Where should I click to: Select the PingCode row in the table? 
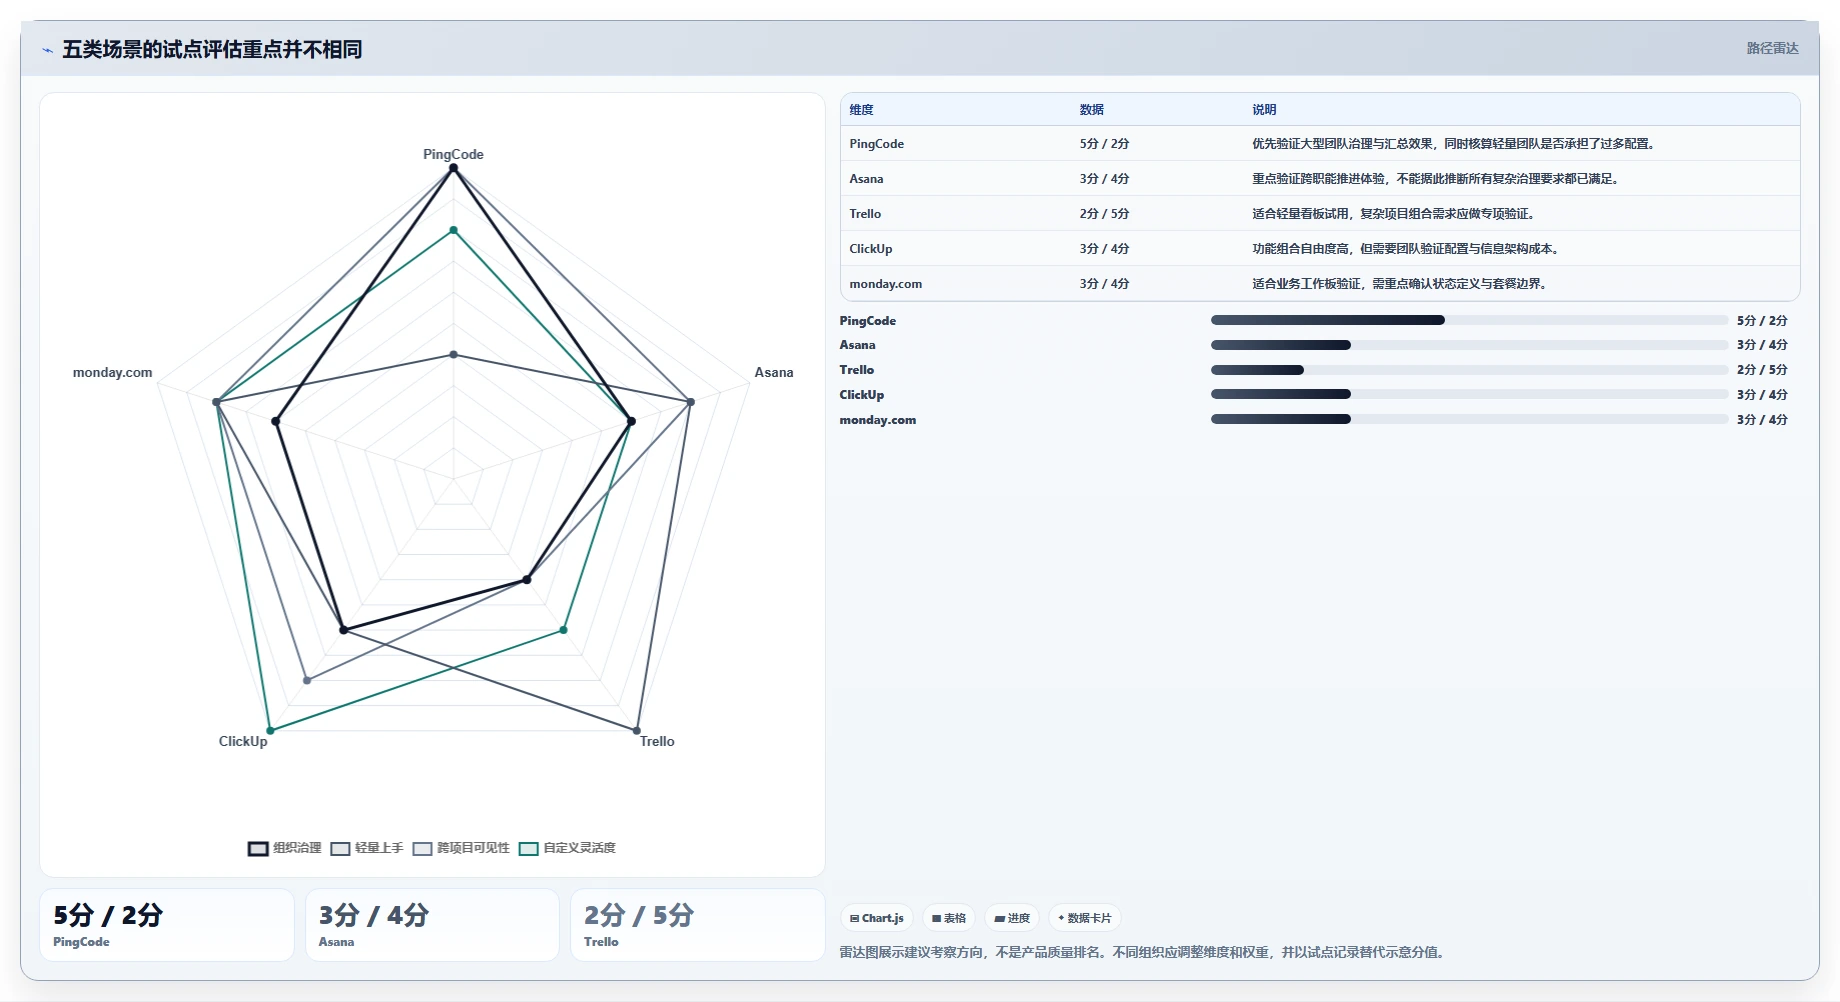click(1320, 144)
